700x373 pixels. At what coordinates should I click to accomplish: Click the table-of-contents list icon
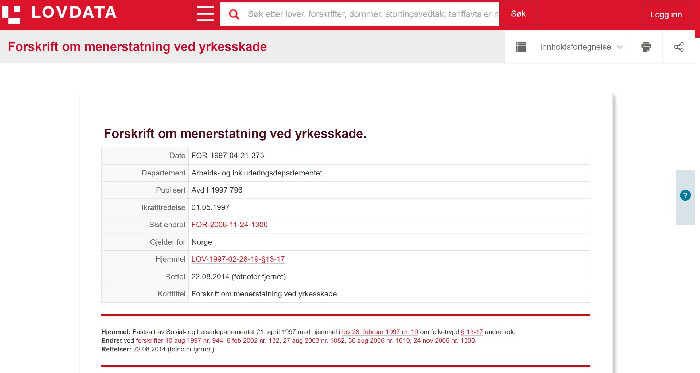pos(521,47)
